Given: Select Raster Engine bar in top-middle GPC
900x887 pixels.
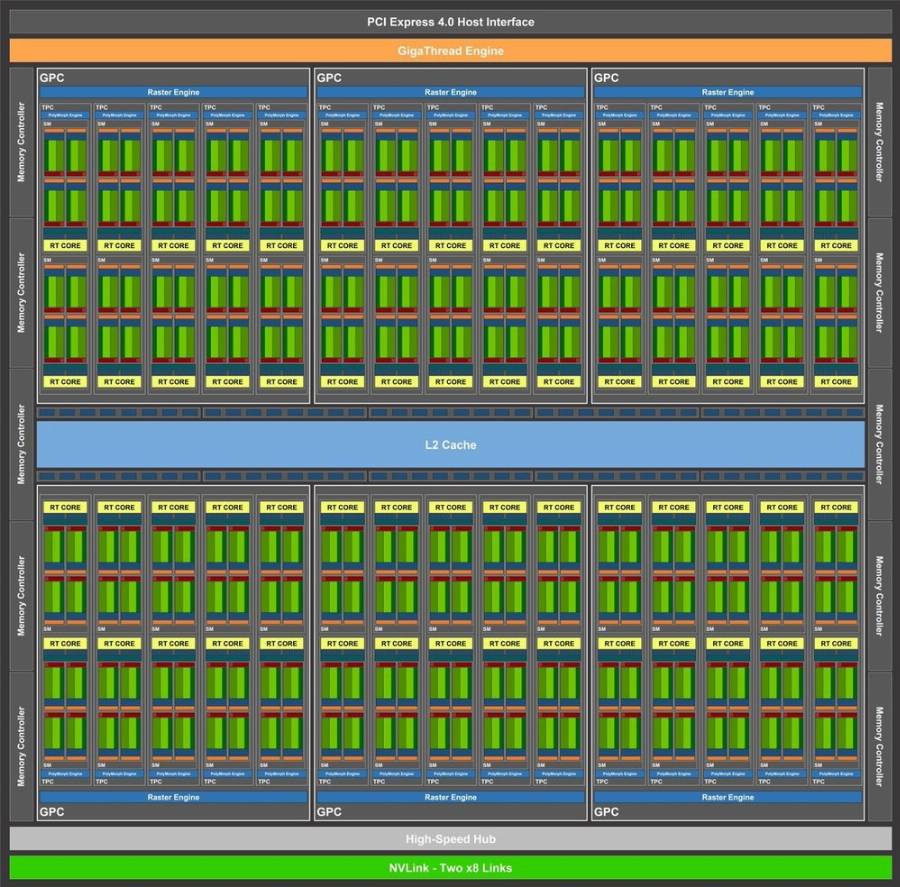Looking at the screenshot, I should pos(451,92).
